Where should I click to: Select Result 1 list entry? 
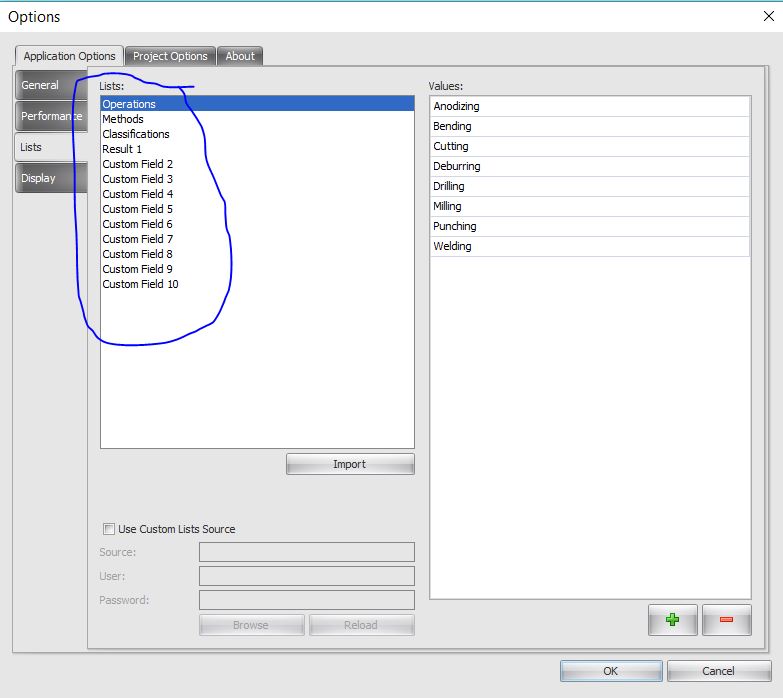click(122, 149)
